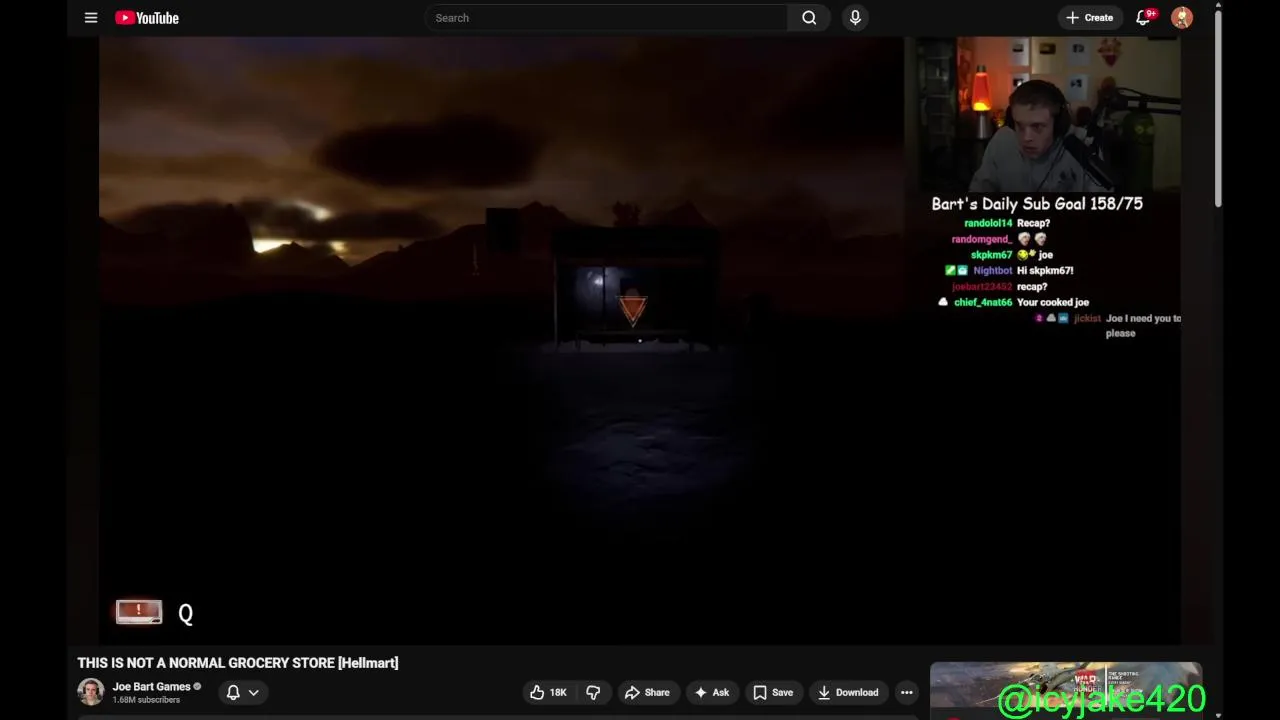
Task: Open more actions three-dot menu
Action: 906,692
